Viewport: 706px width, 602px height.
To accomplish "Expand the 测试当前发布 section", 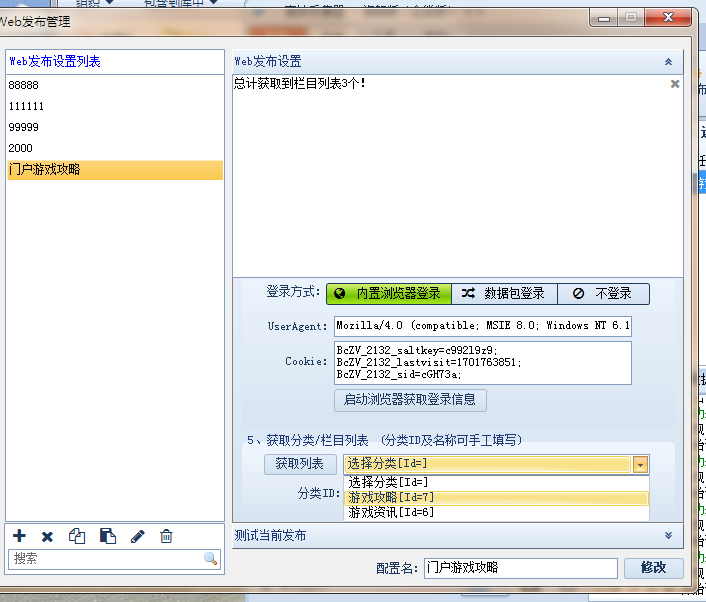I will 668,536.
